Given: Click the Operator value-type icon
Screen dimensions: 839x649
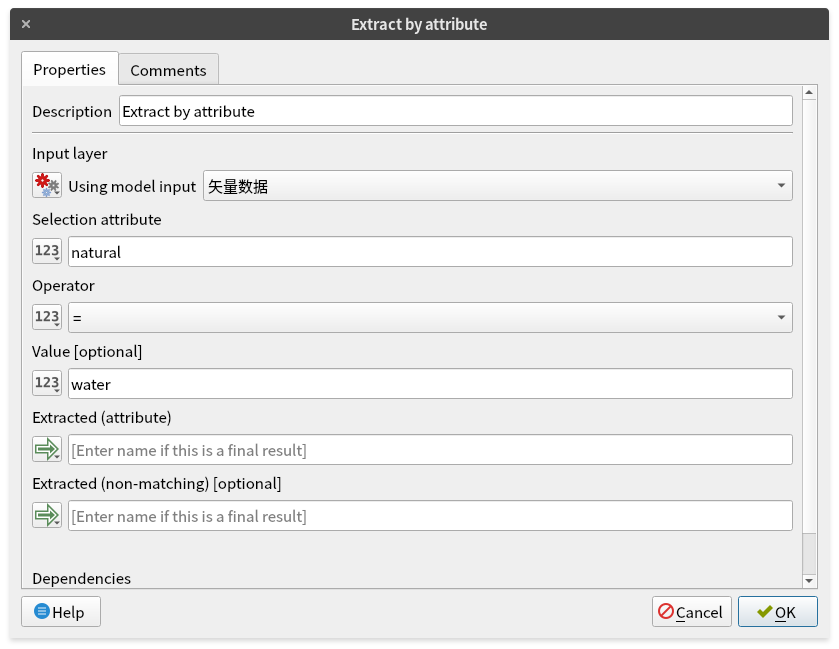Looking at the screenshot, I should coord(47,318).
